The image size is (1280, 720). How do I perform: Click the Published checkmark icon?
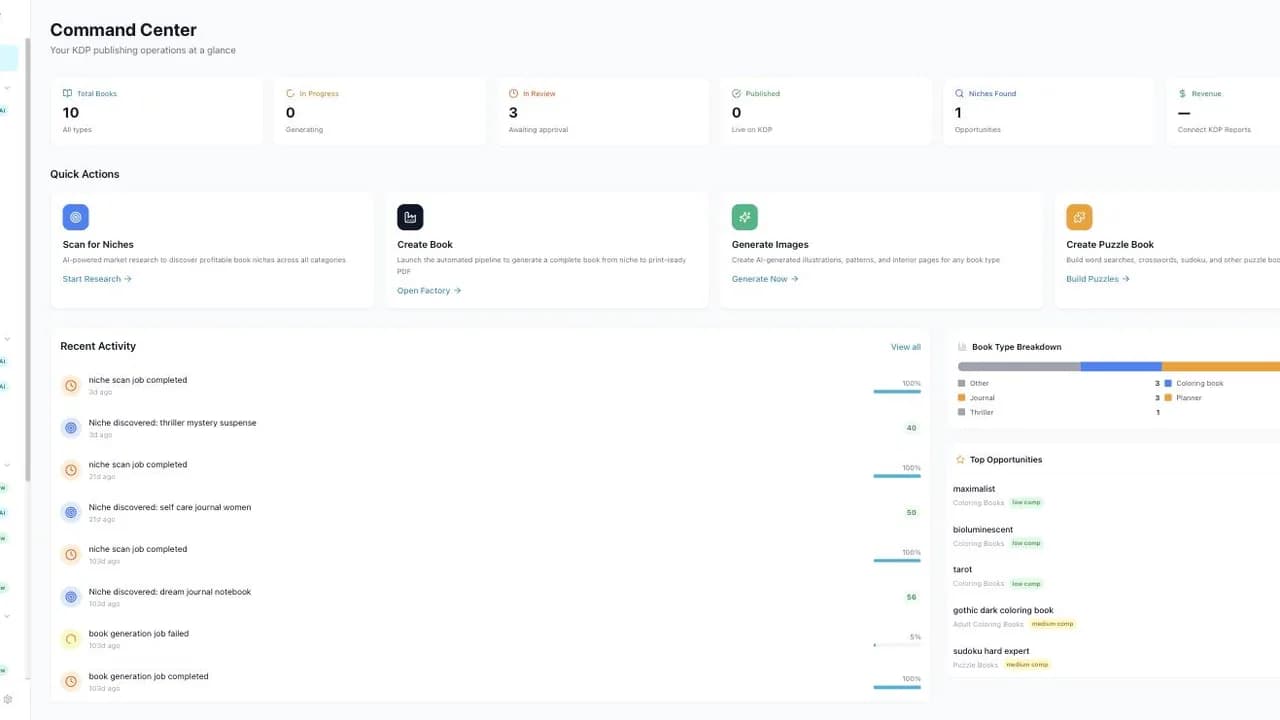tap(737, 93)
